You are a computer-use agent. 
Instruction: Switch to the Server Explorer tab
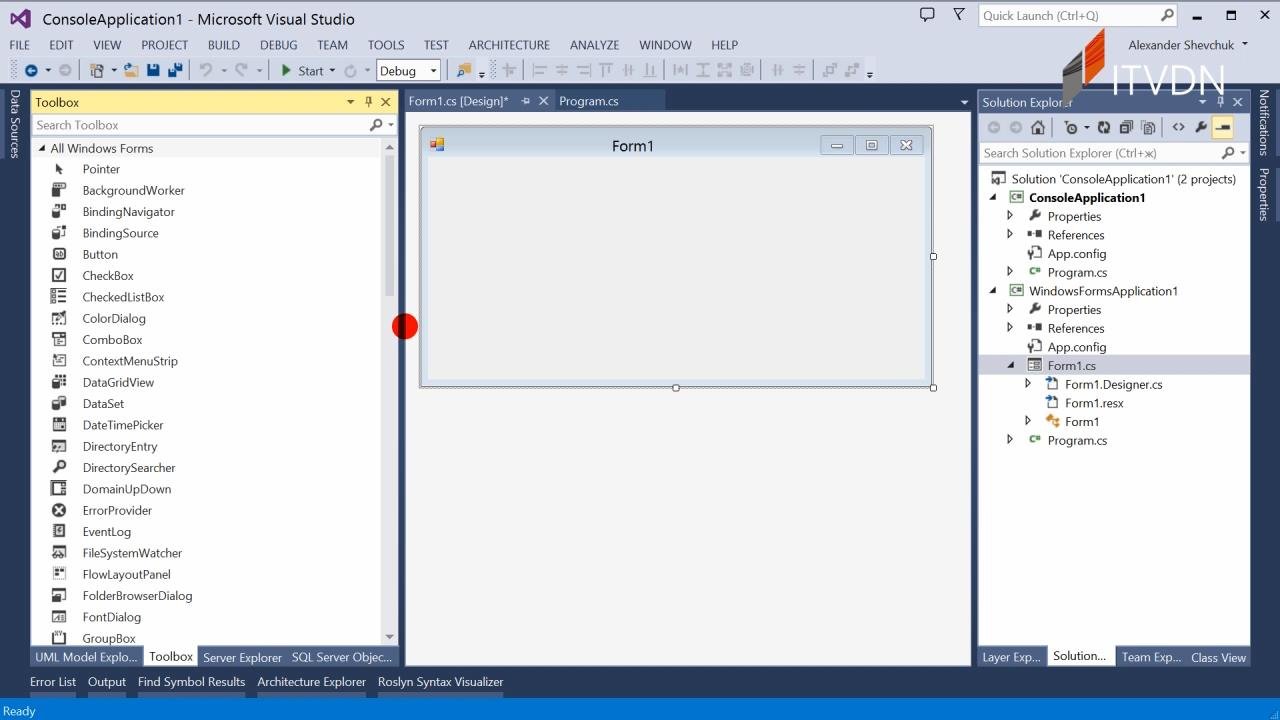[242, 657]
